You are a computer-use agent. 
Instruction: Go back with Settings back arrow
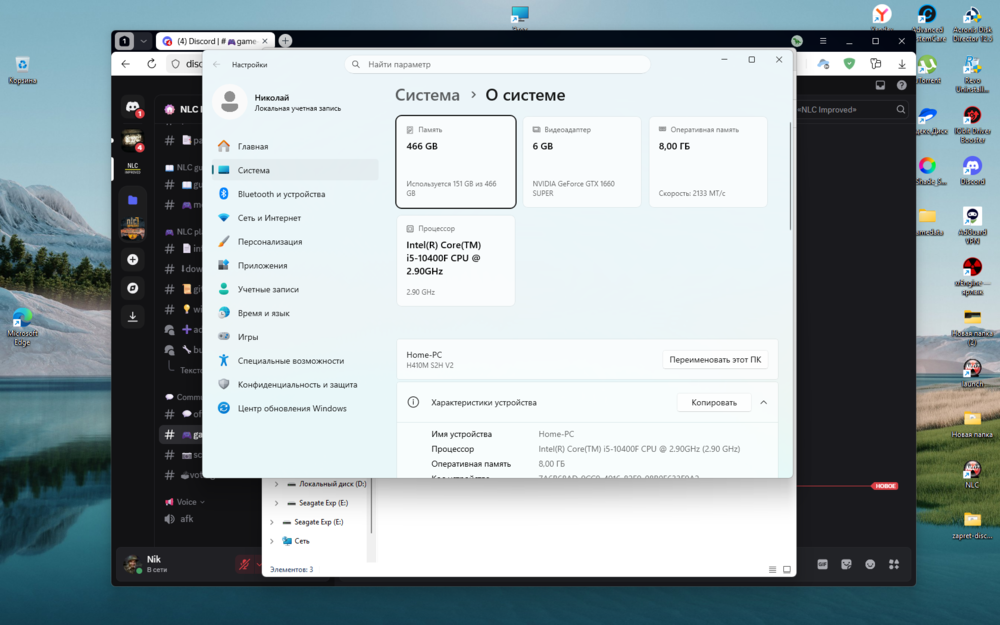[x=217, y=64]
